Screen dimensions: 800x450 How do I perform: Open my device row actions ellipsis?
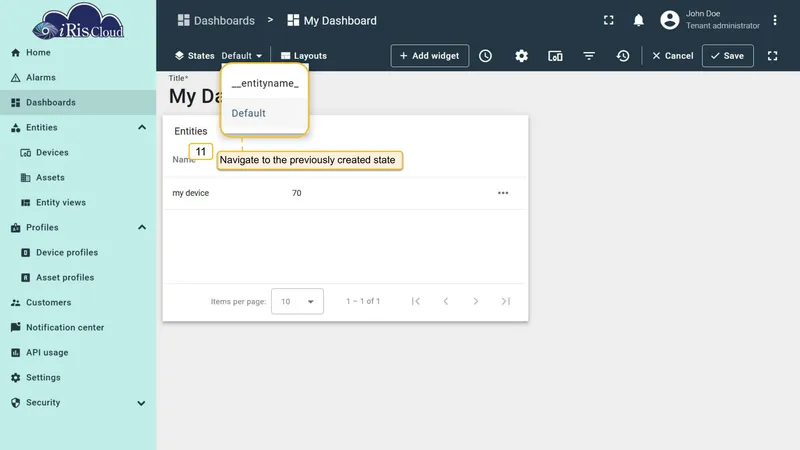503,193
